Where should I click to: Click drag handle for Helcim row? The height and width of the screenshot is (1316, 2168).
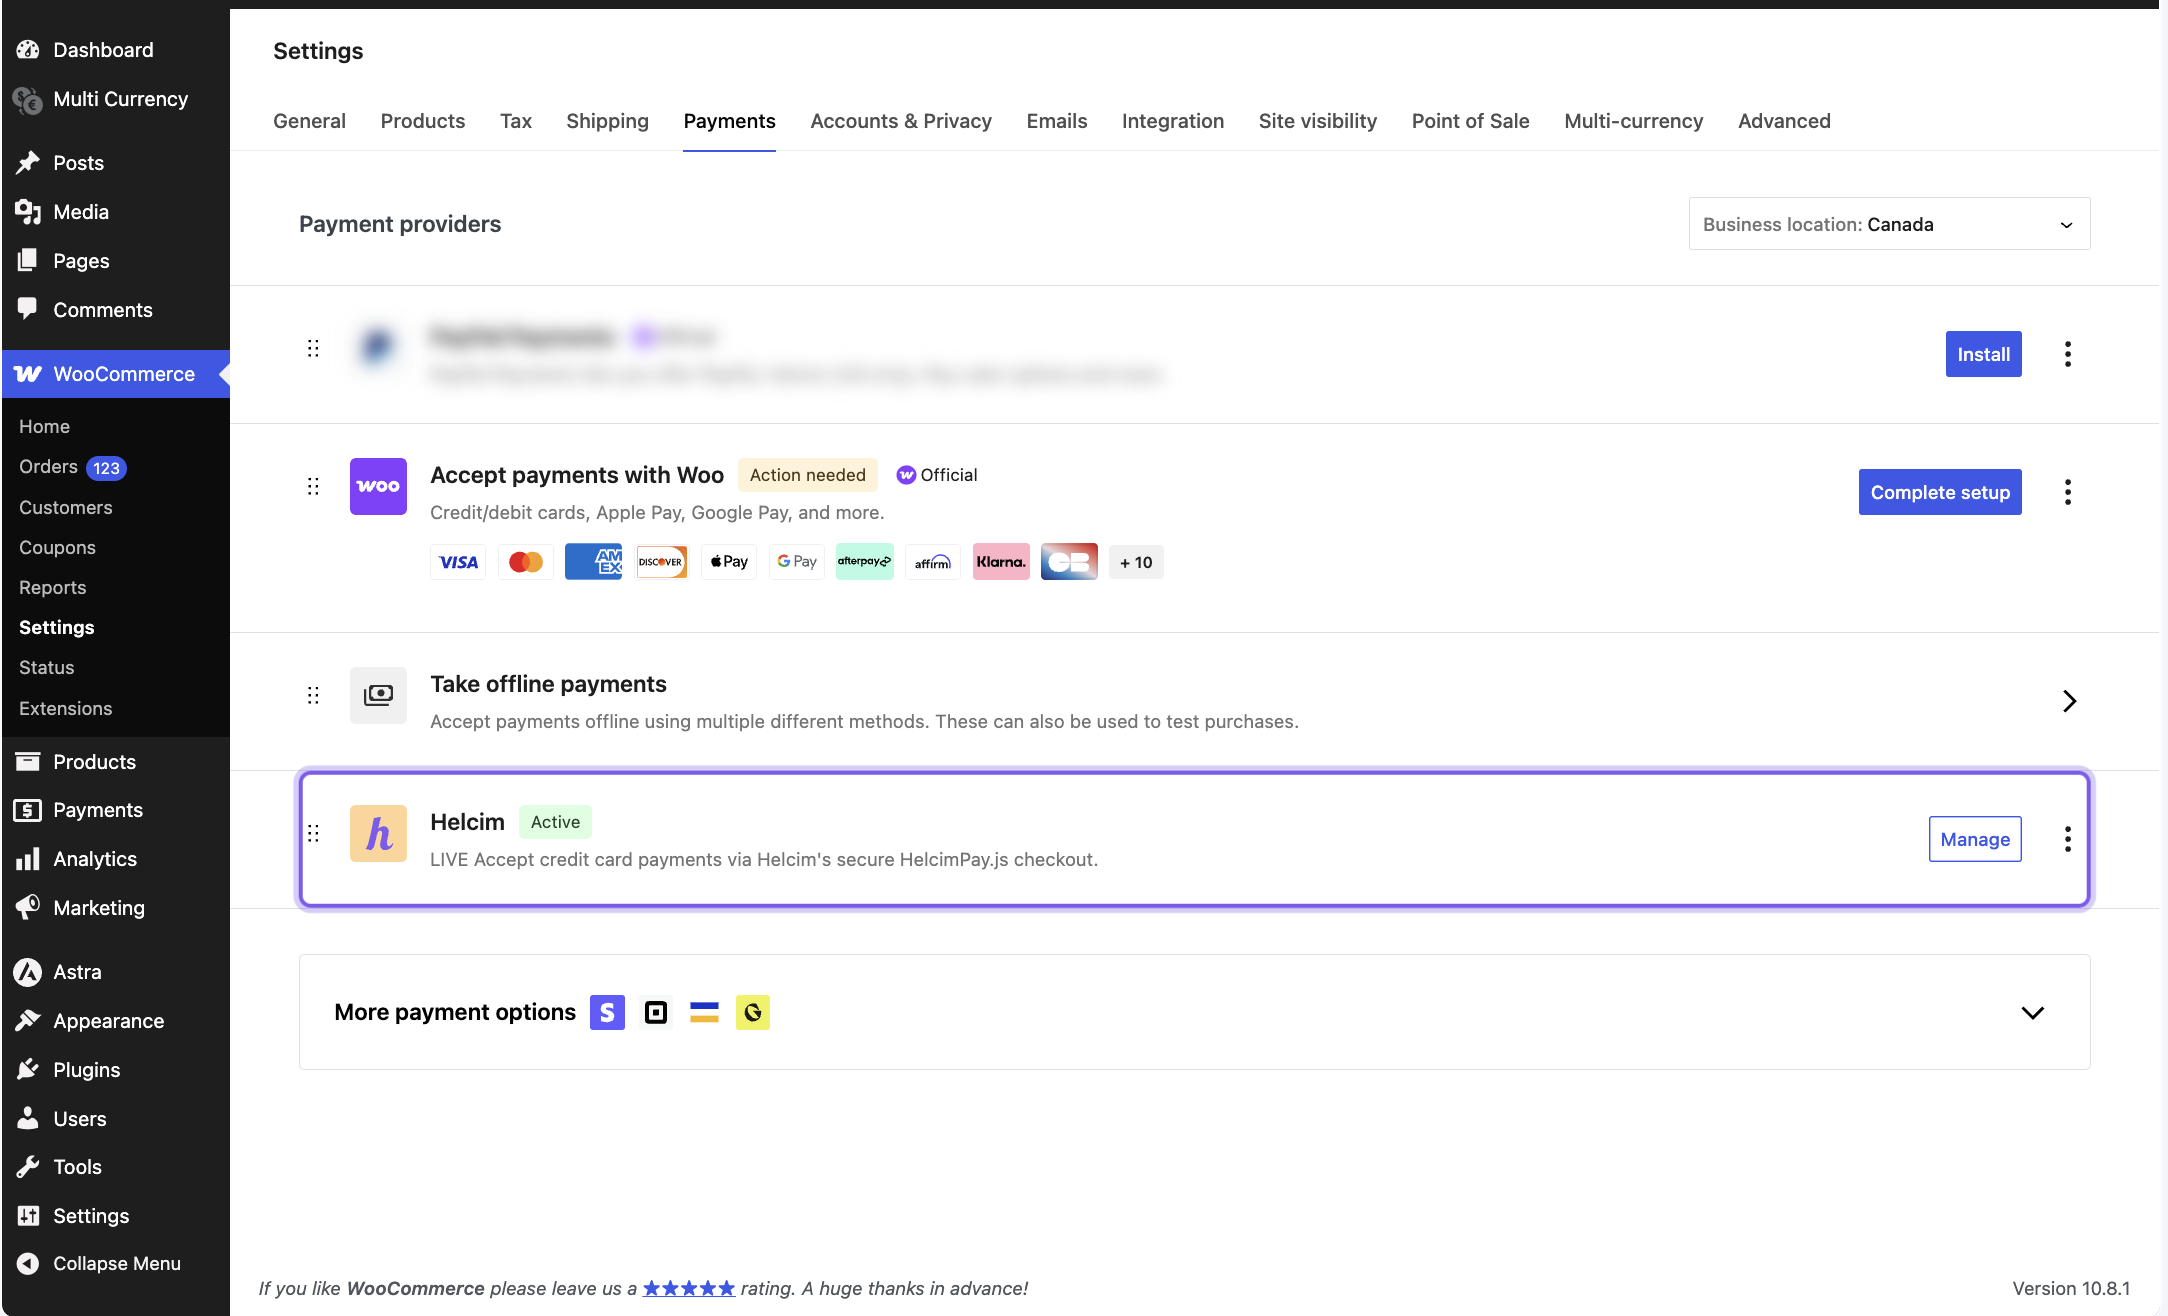point(313,833)
